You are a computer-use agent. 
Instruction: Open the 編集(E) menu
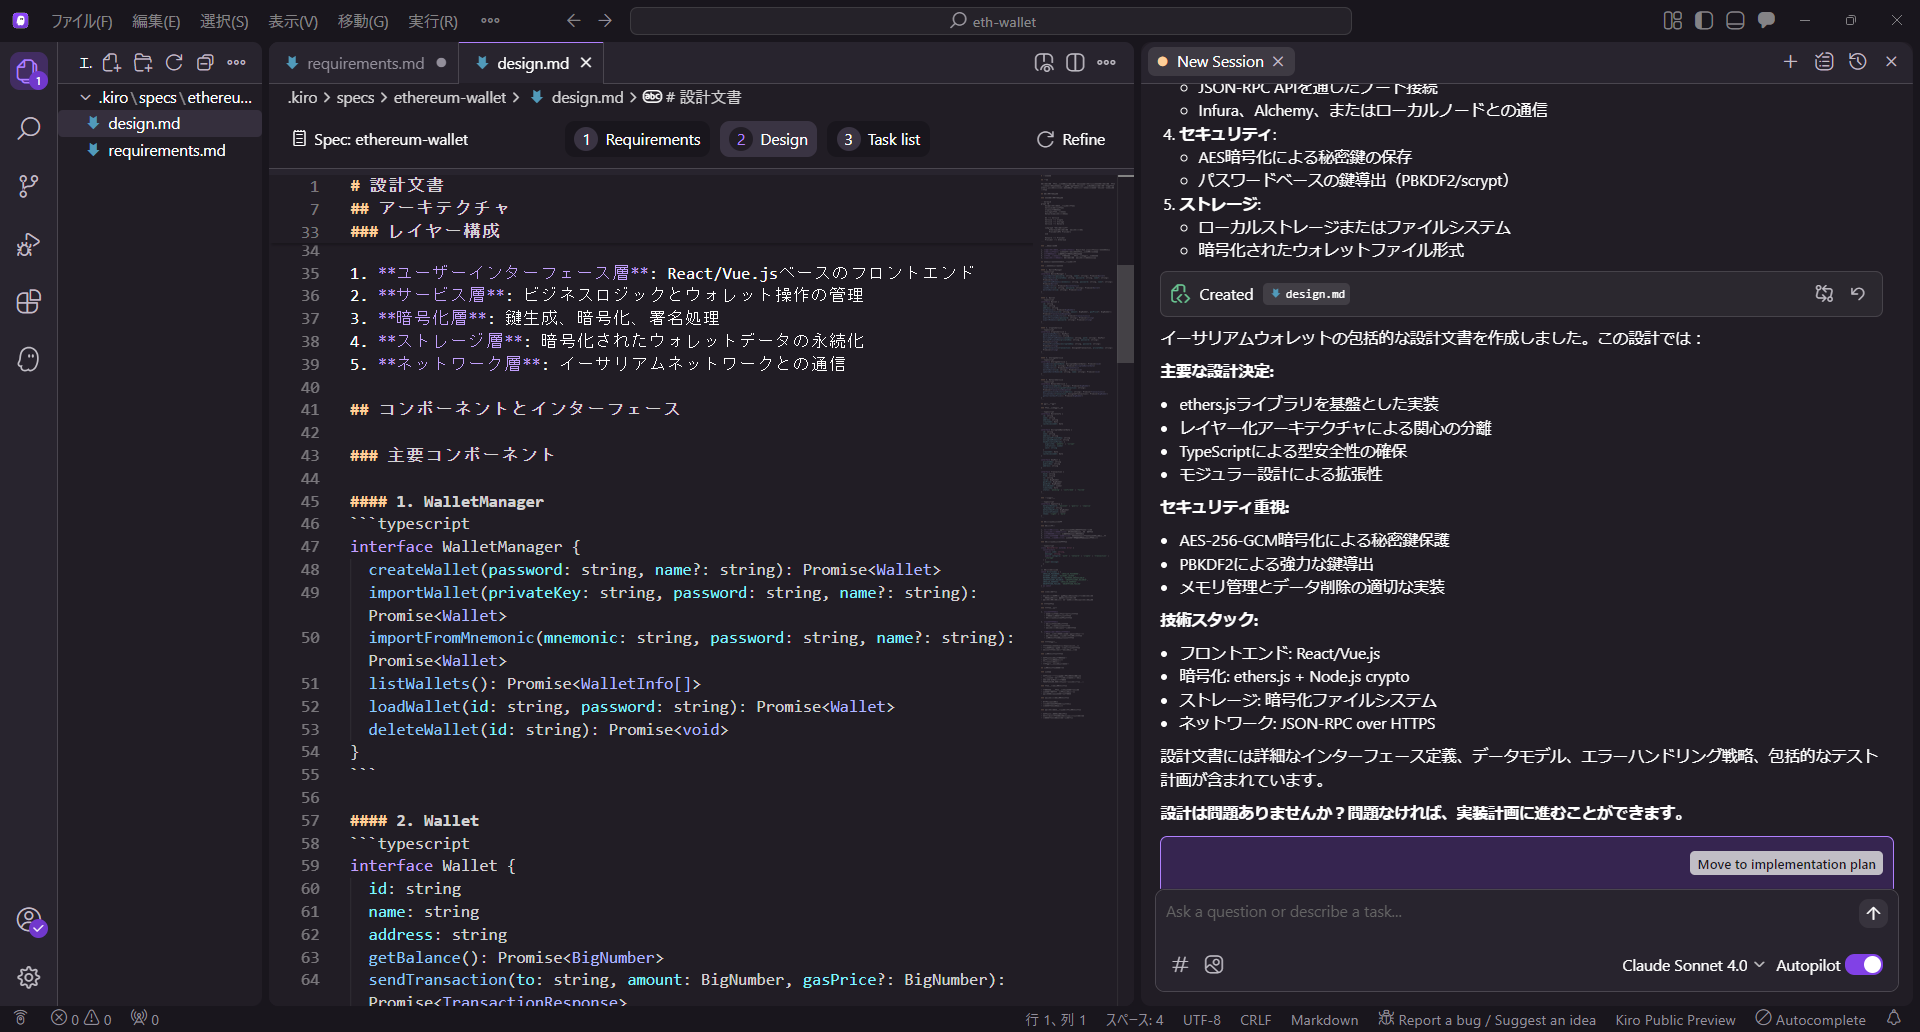[x=156, y=21]
